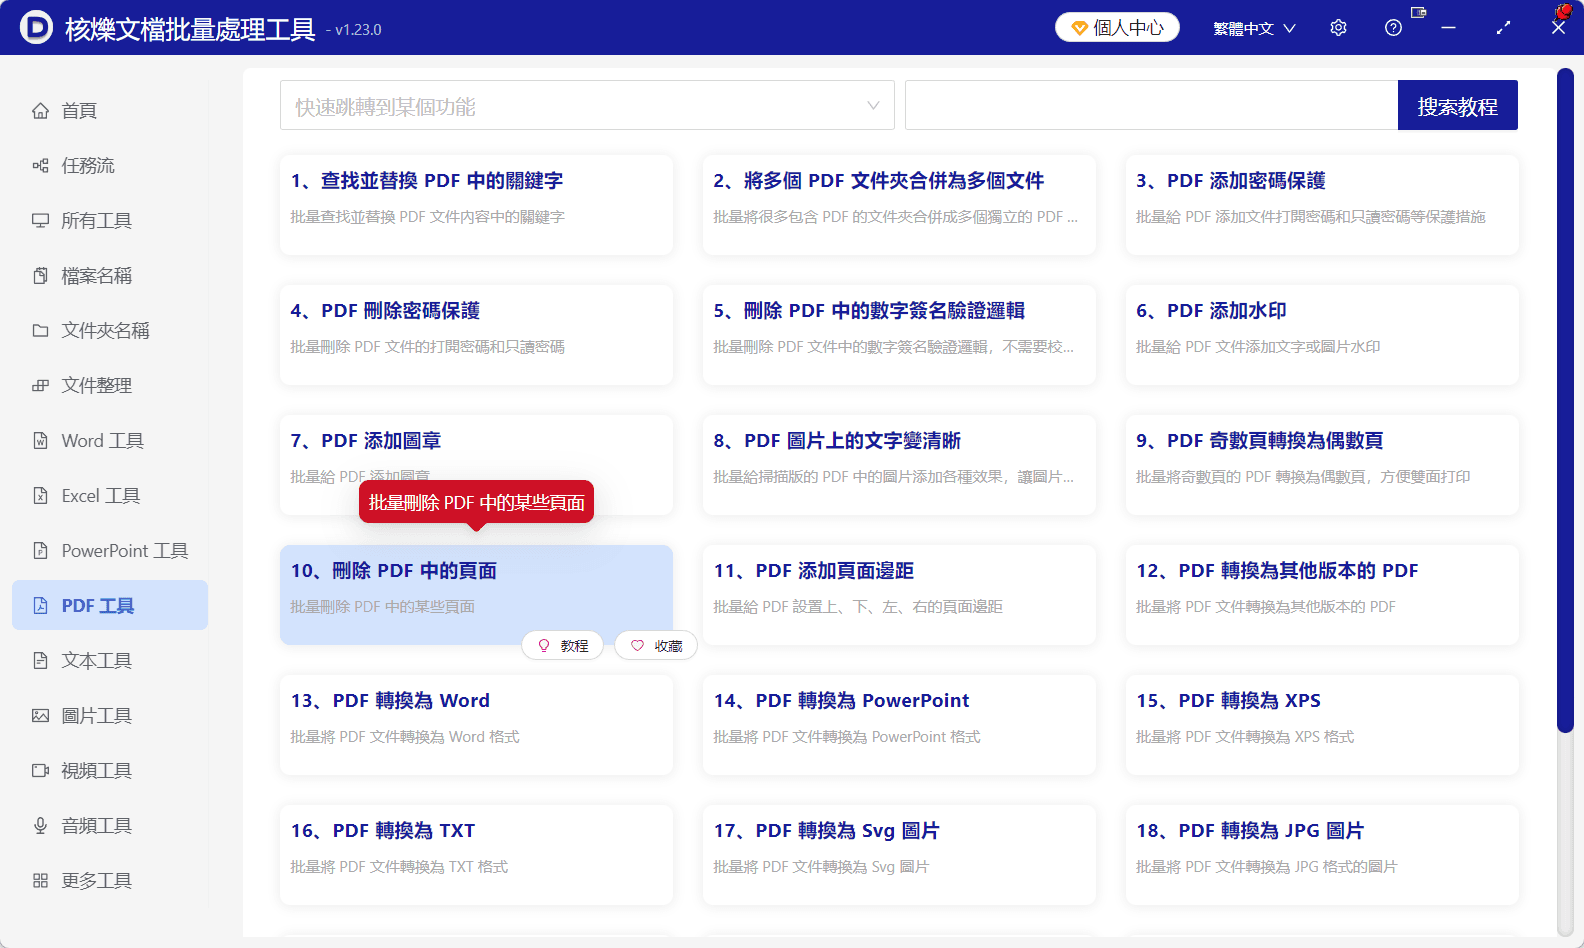This screenshot has width=1584, height=948.
Task: Click the 圖片工具 image icon
Action: coord(40,716)
